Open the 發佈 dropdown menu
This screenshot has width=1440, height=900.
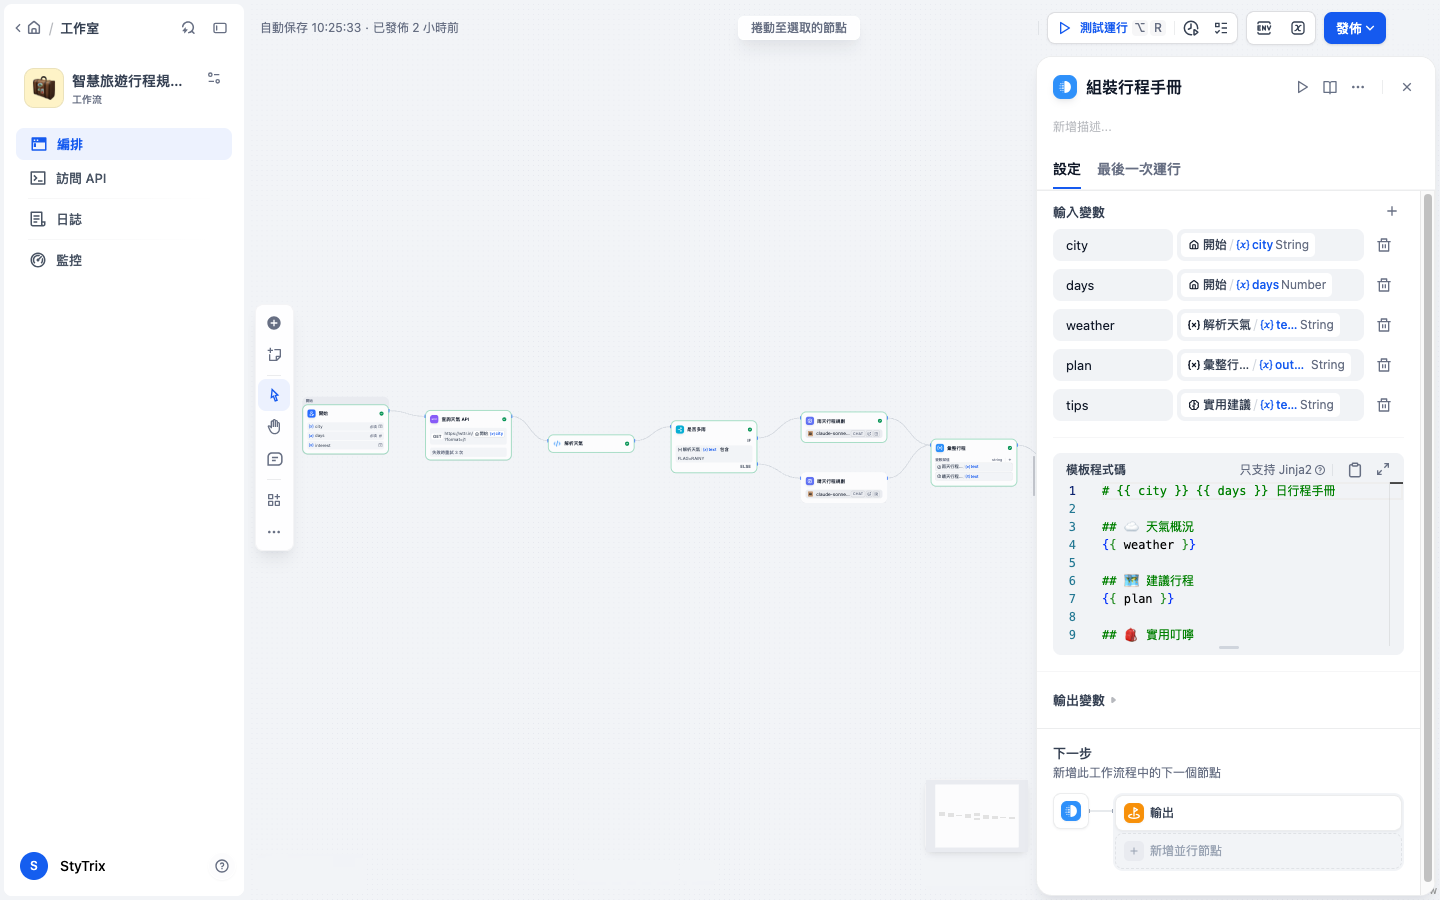point(1355,28)
